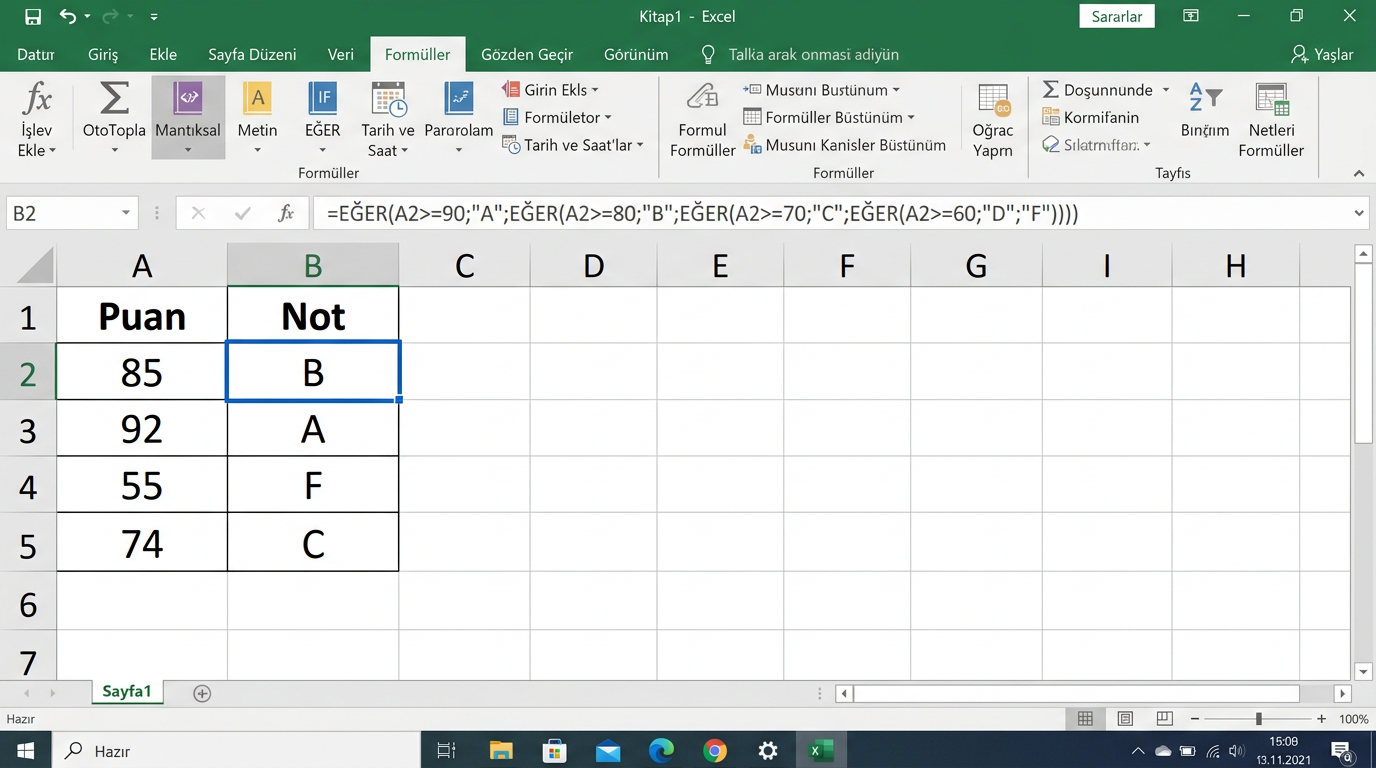Switch to Normal view in status bar
This screenshot has width=1376, height=768.
(1085, 719)
